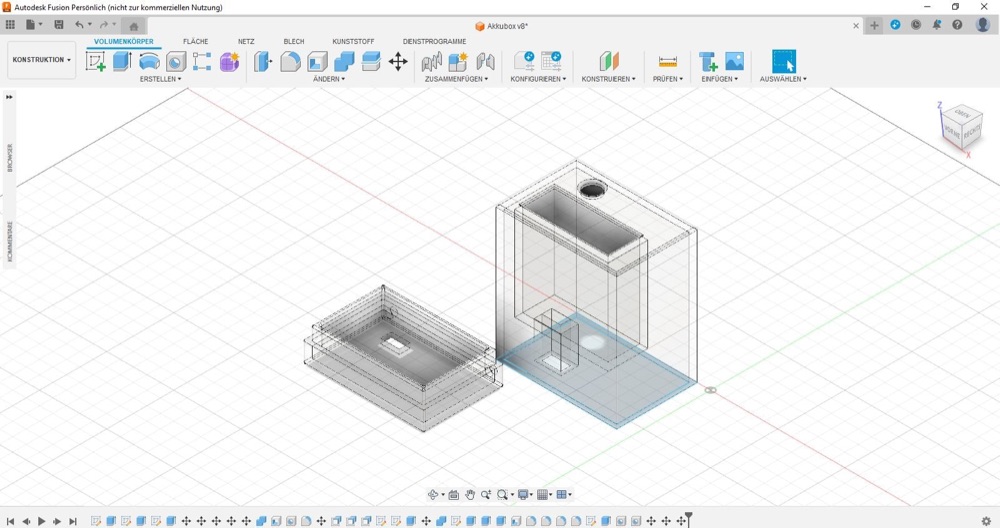Undo the last action

pyautogui.click(x=79, y=25)
